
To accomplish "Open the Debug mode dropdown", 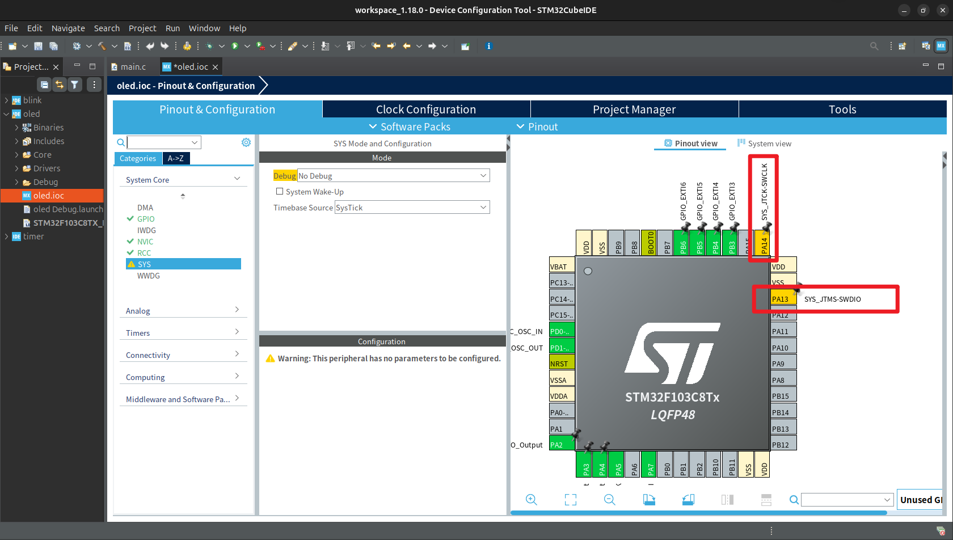I will (x=393, y=175).
